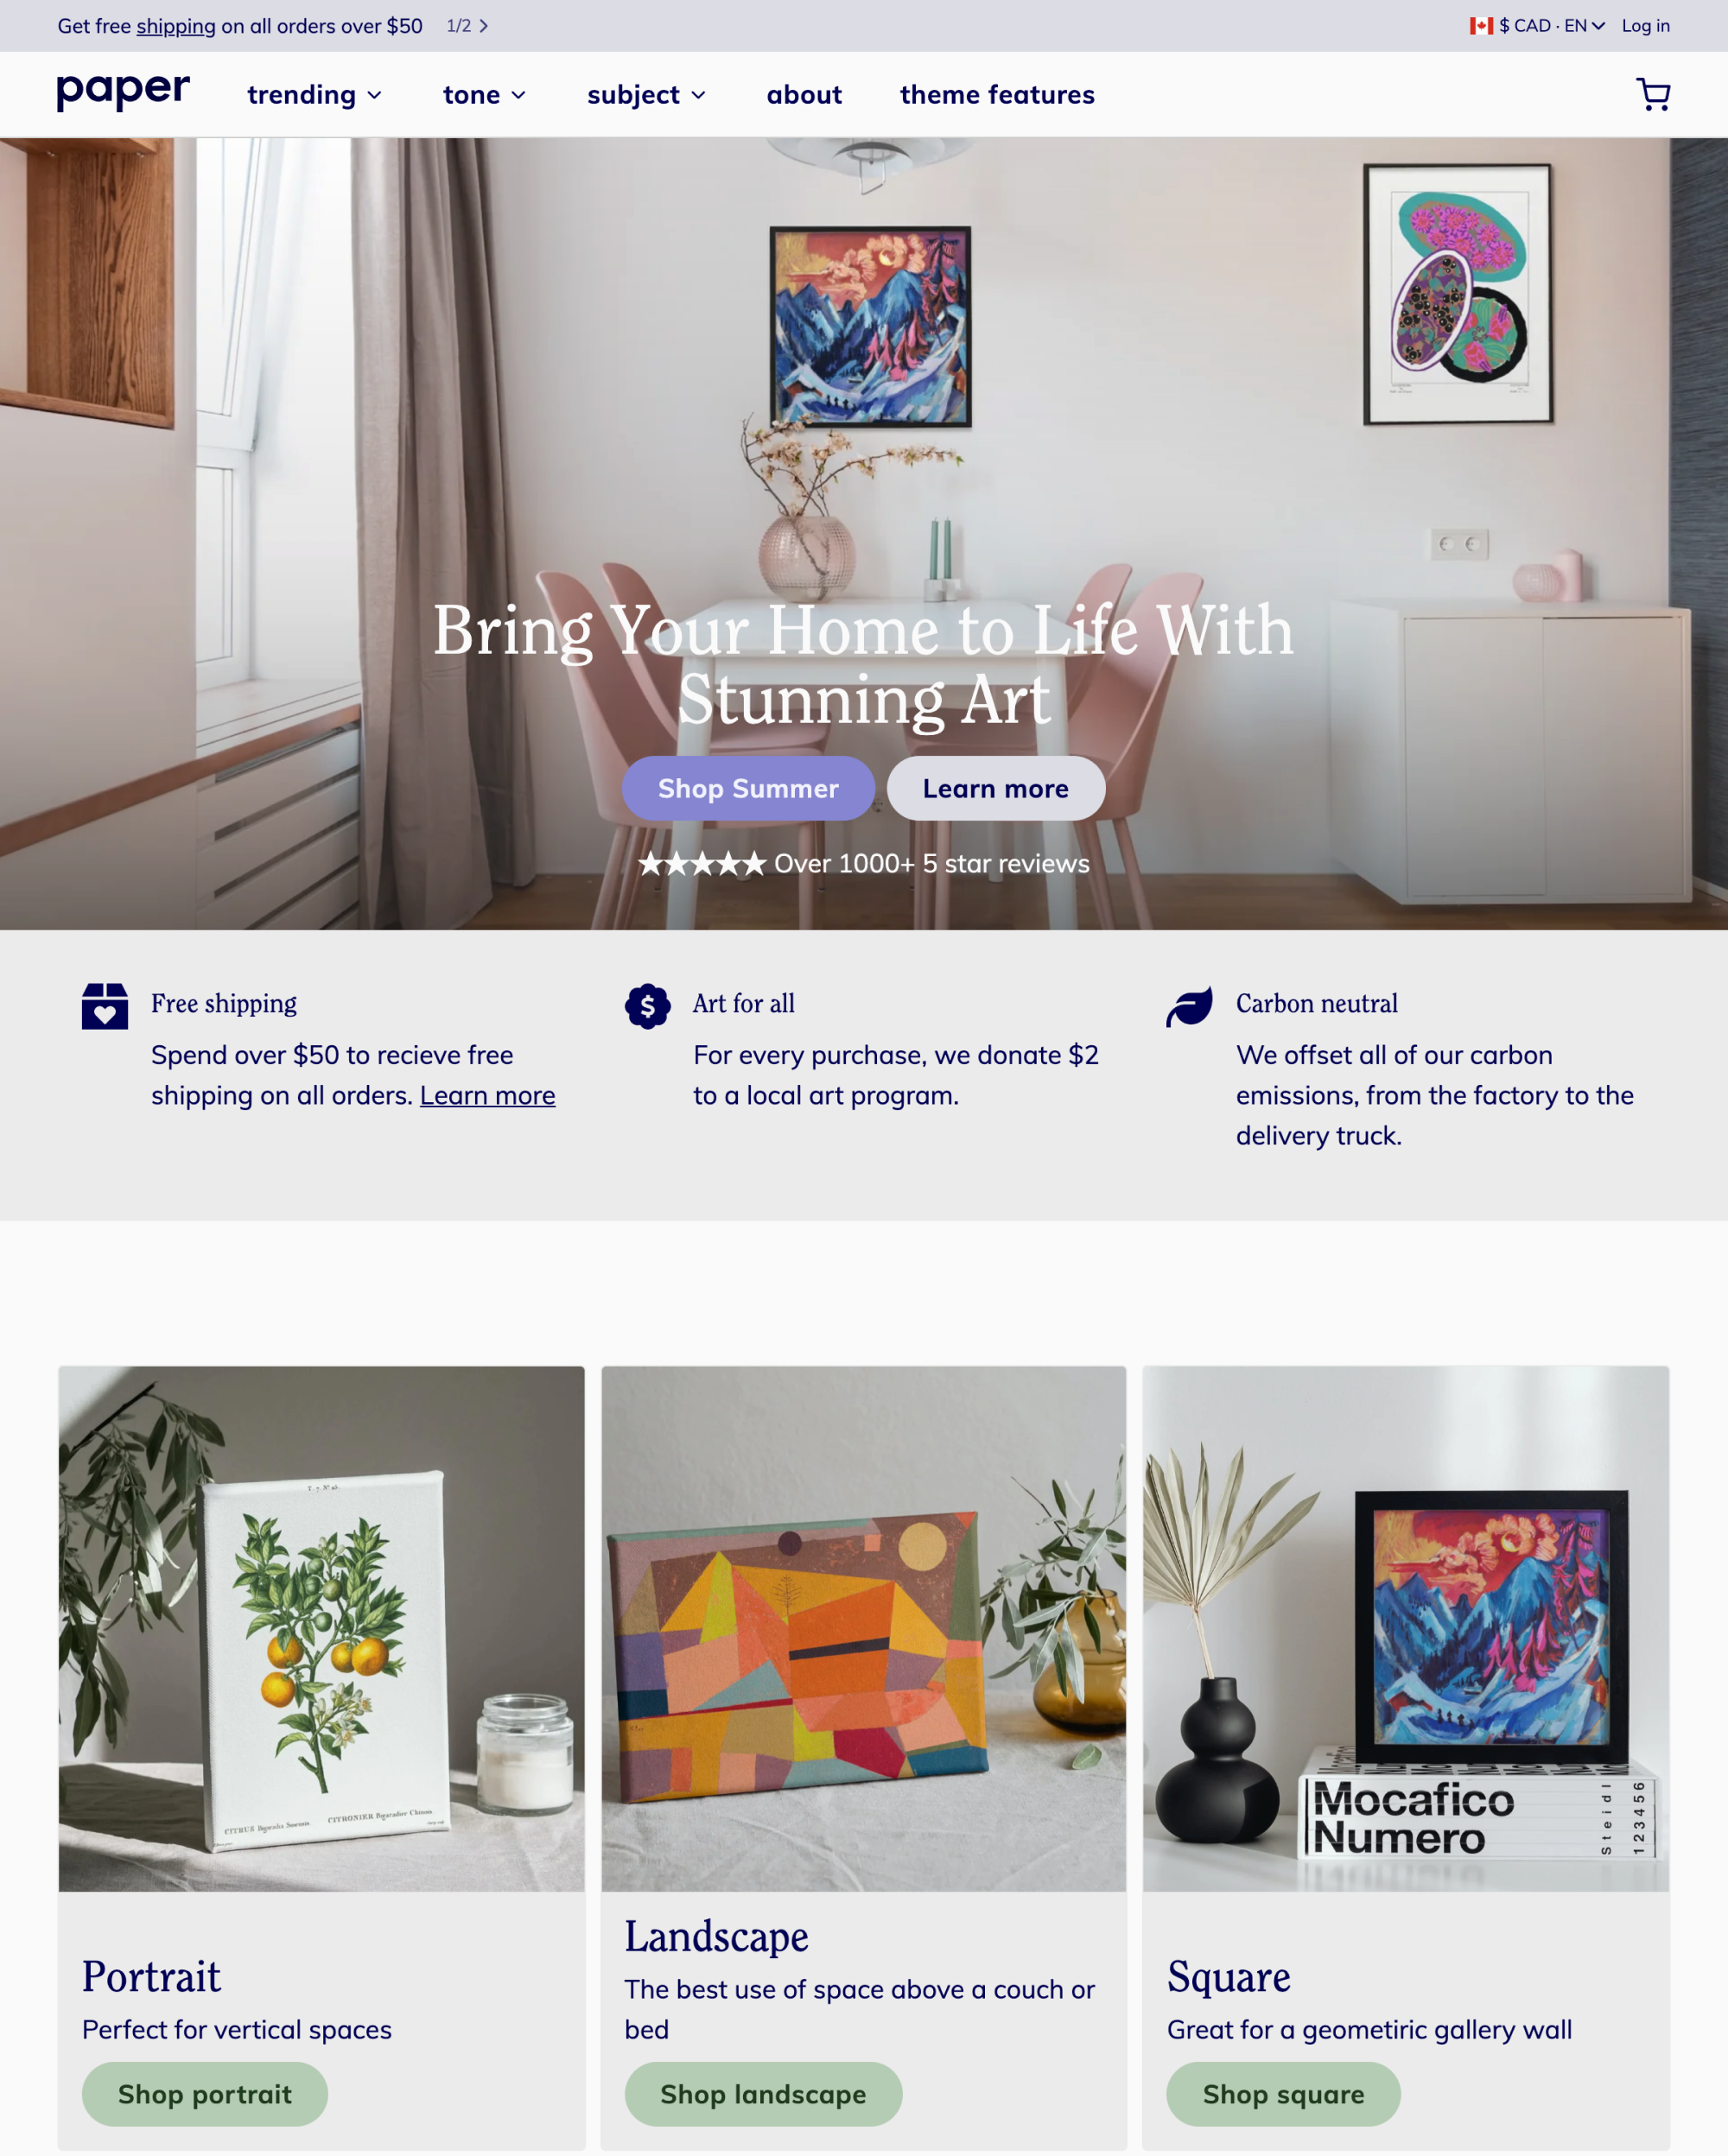Click the Learn more shipping link
This screenshot has height=2156, width=1728.
[486, 1094]
